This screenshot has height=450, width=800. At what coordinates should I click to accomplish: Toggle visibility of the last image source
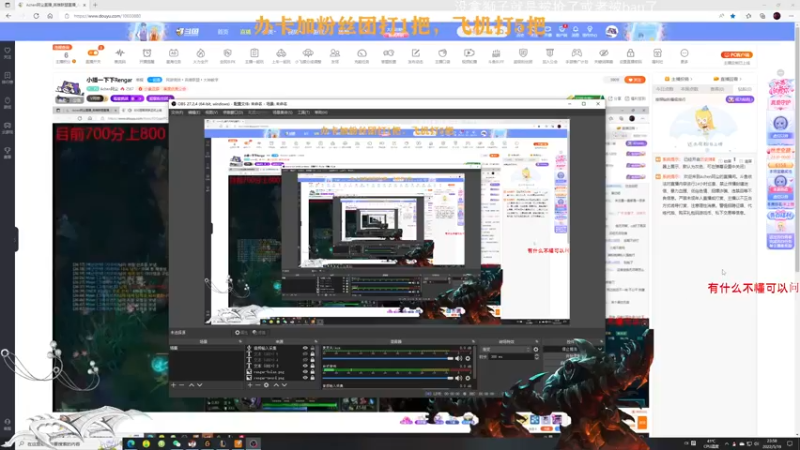305,378
